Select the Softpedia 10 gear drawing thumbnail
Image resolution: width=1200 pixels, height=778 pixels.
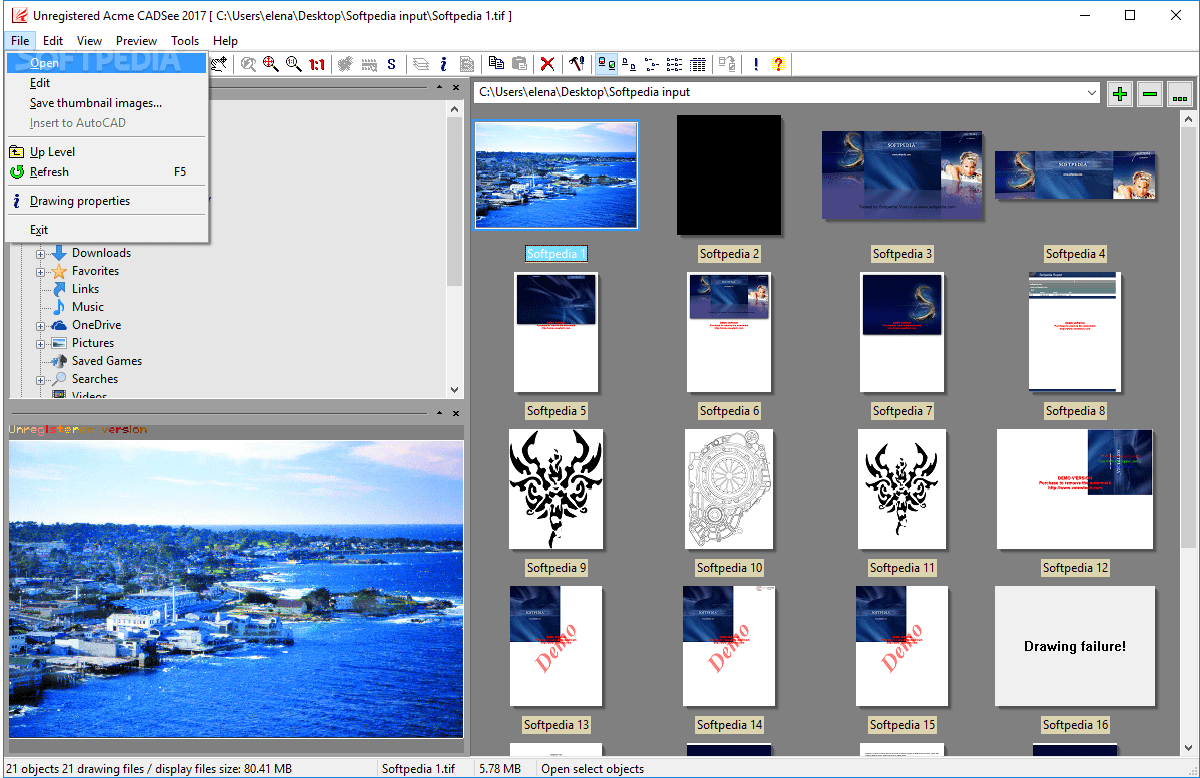729,489
